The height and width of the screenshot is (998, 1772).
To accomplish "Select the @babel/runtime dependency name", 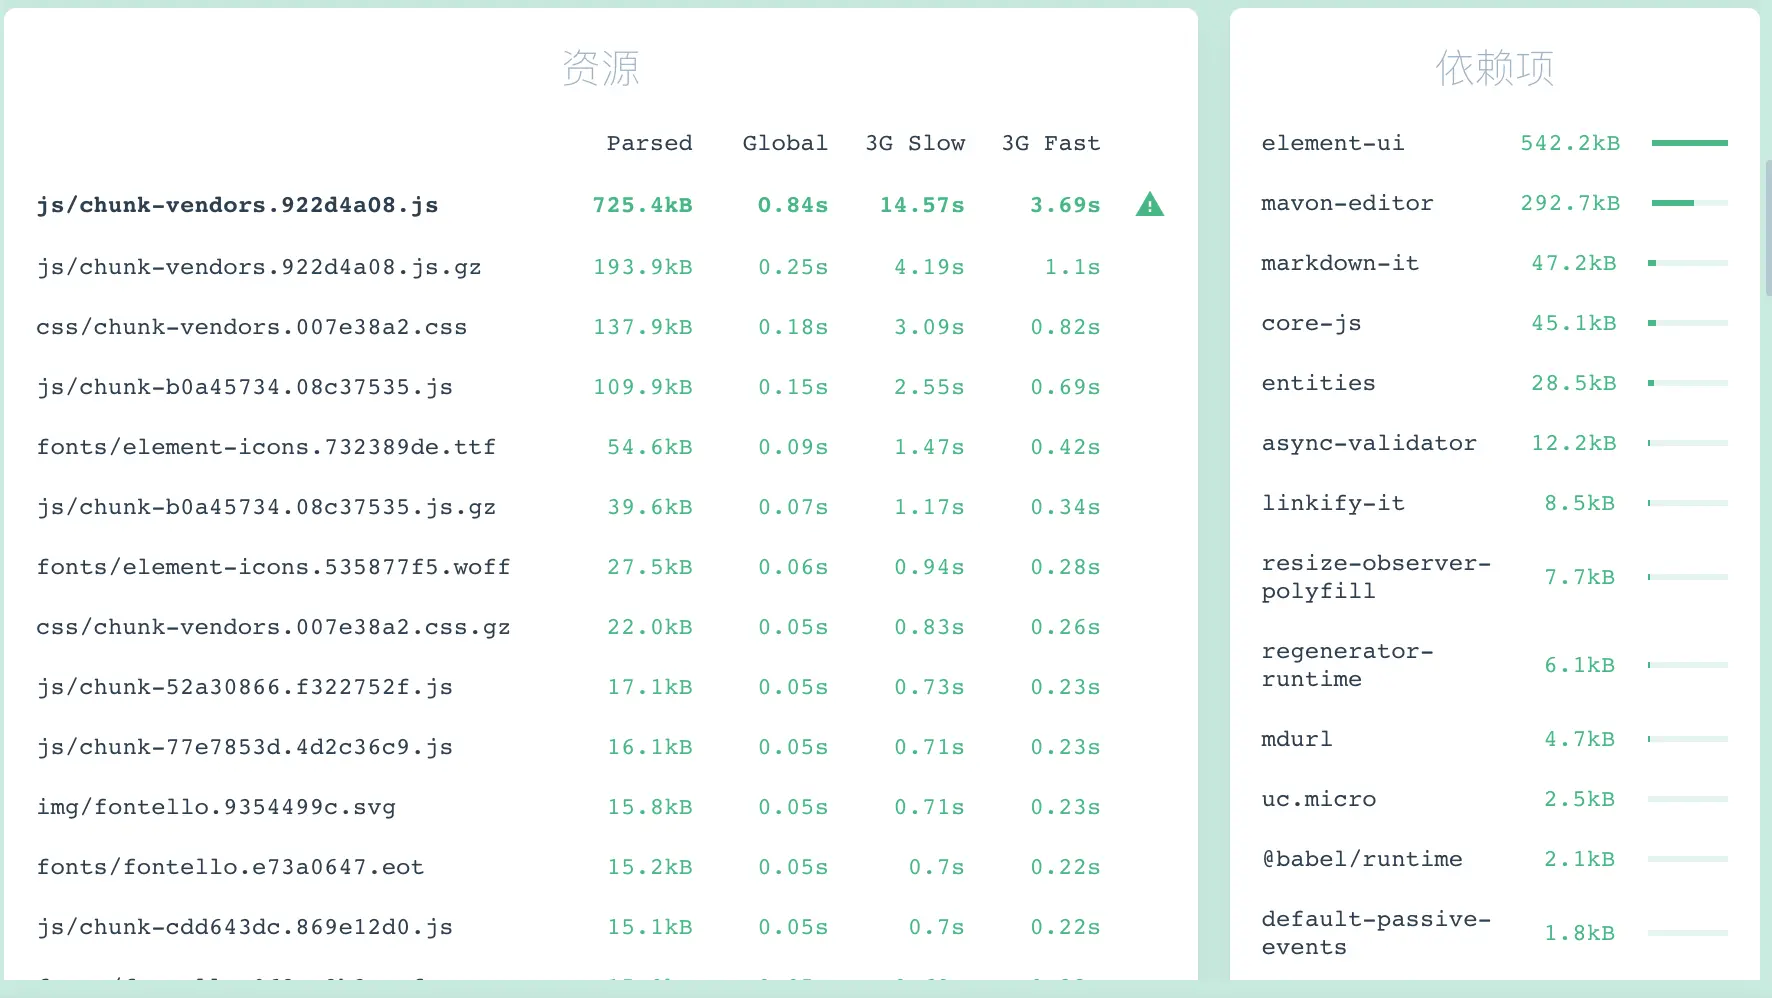I will point(1362,859).
